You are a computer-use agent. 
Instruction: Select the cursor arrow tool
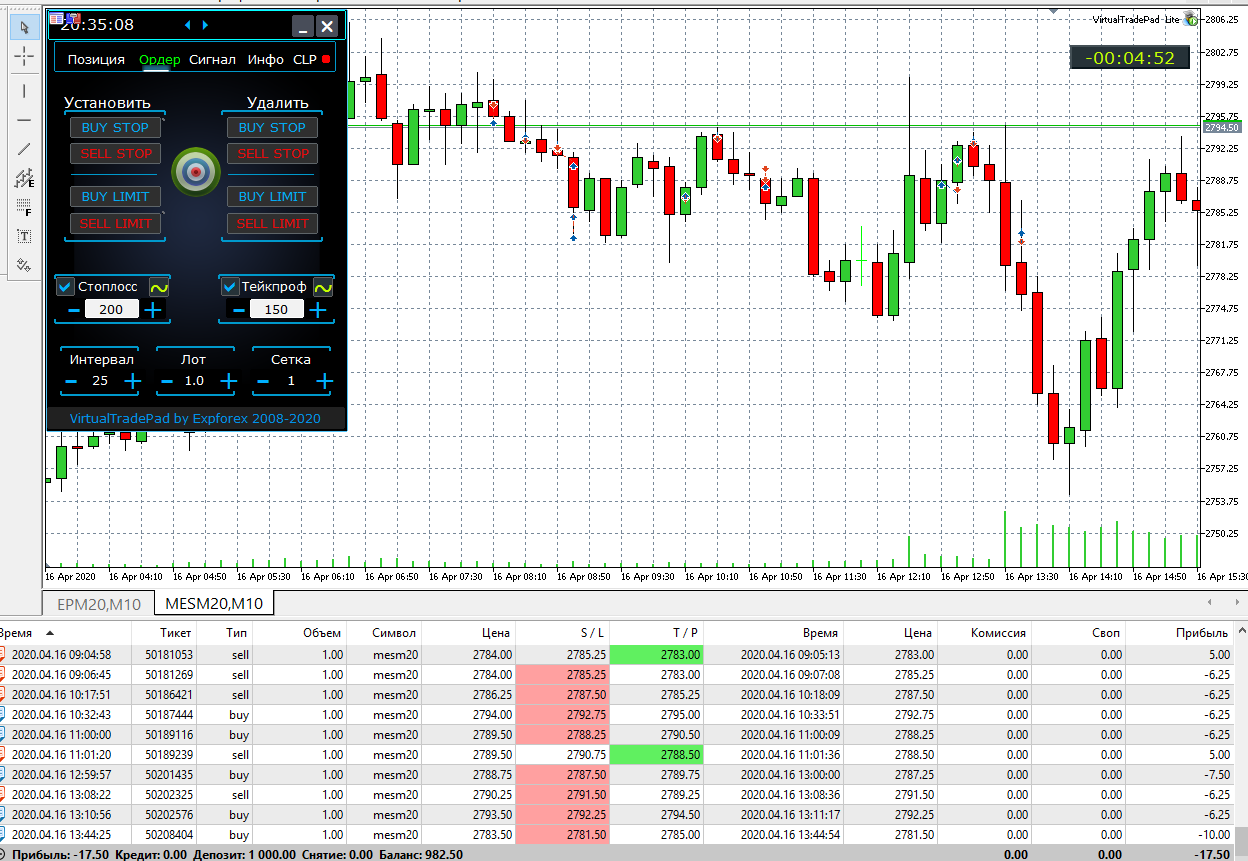pyautogui.click(x=25, y=27)
